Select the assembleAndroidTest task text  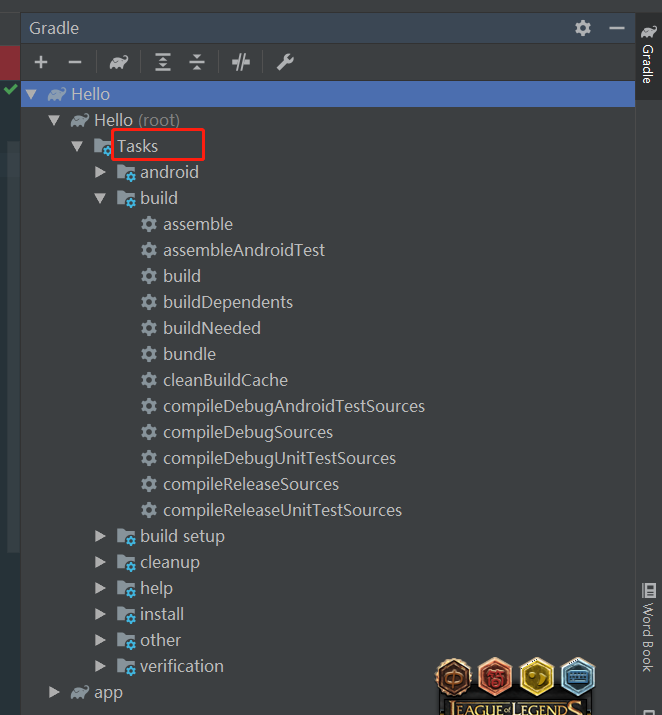pos(244,250)
